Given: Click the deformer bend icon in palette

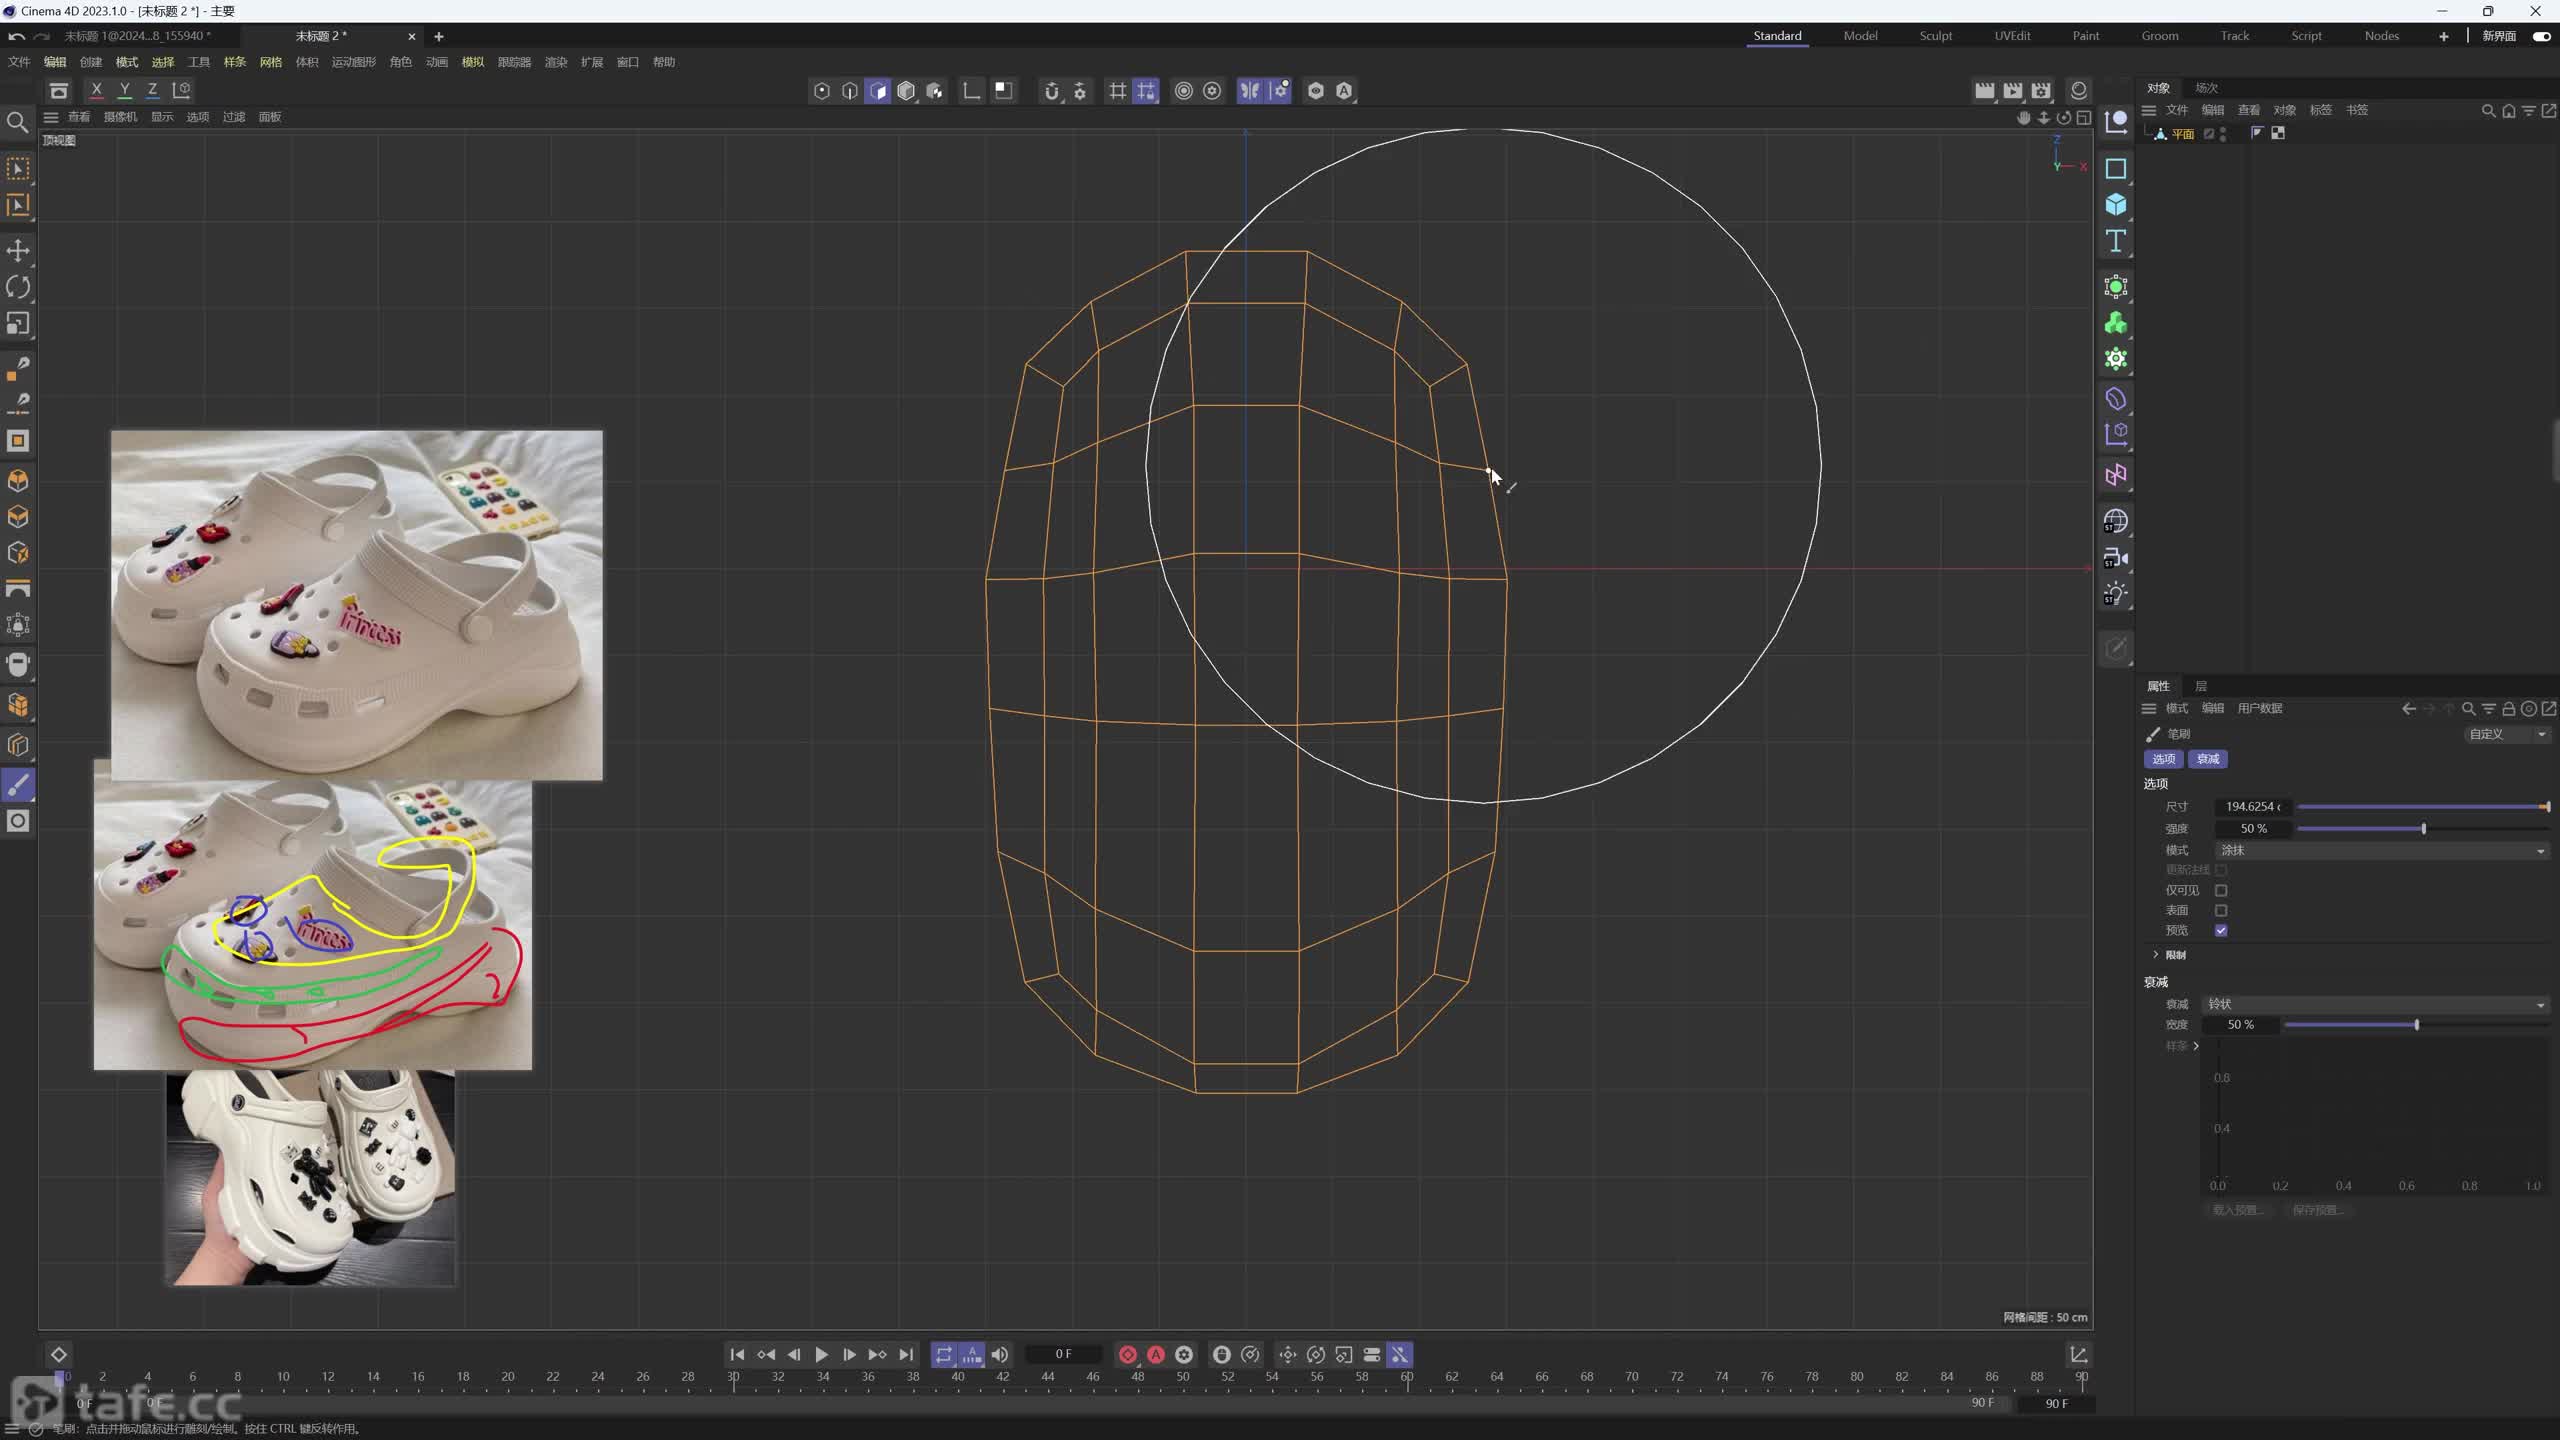Looking at the screenshot, I should pyautogui.click(x=2115, y=399).
